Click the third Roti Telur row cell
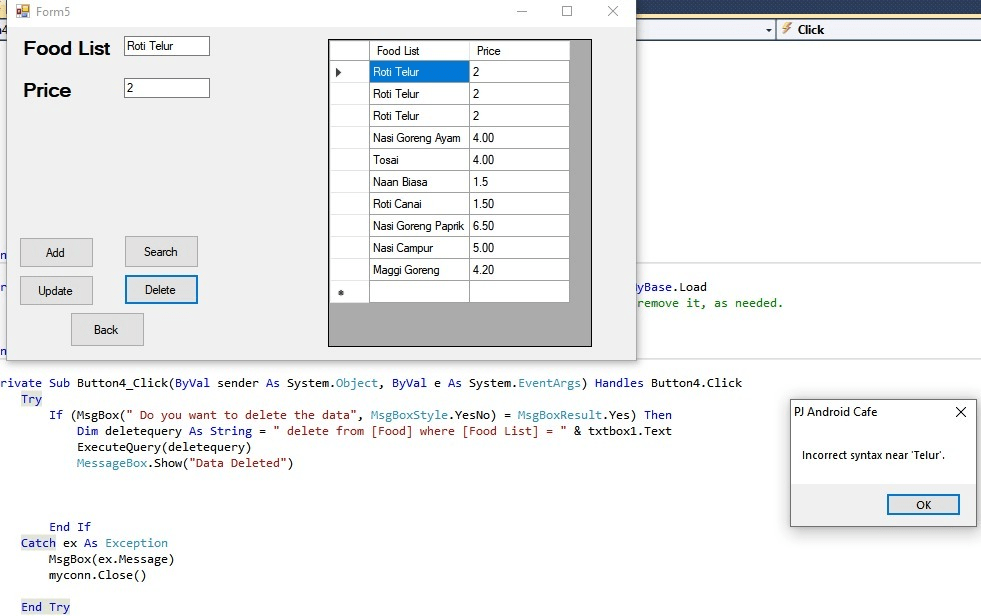981x616 pixels. click(x=419, y=116)
